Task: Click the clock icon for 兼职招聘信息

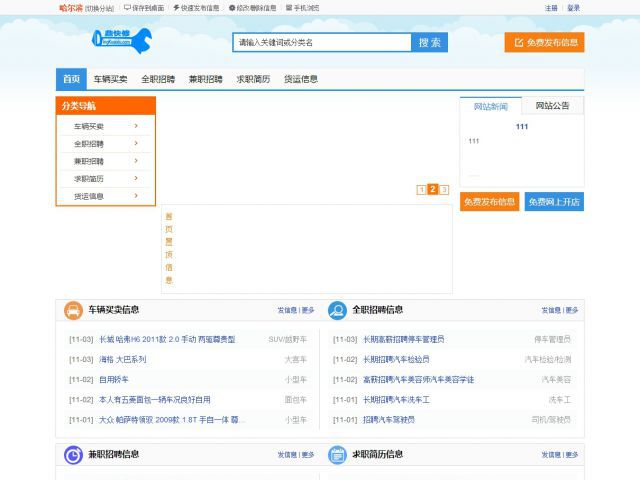Action: coord(73,454)
